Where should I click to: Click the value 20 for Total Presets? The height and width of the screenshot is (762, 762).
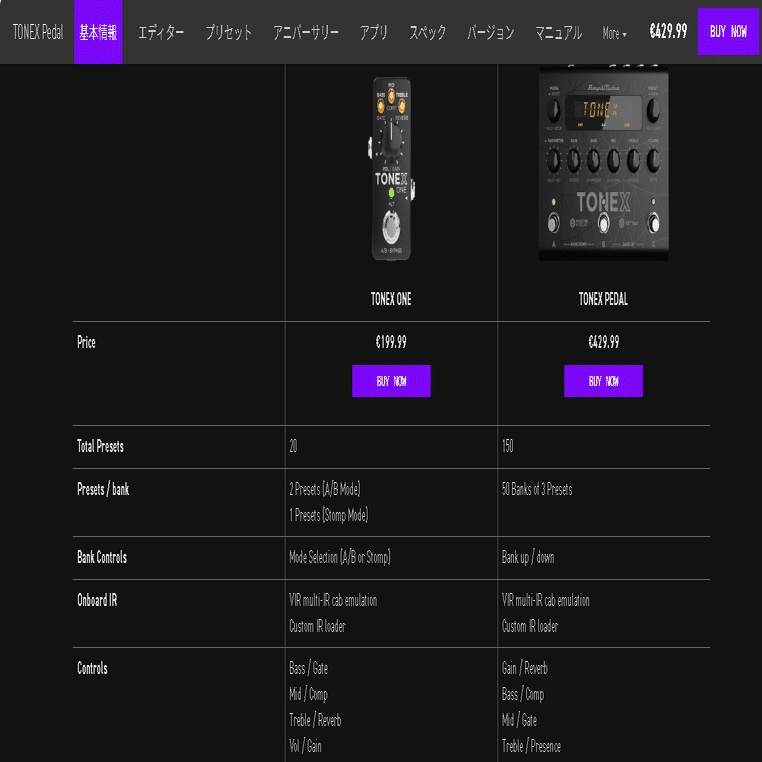tap(294, 446)
